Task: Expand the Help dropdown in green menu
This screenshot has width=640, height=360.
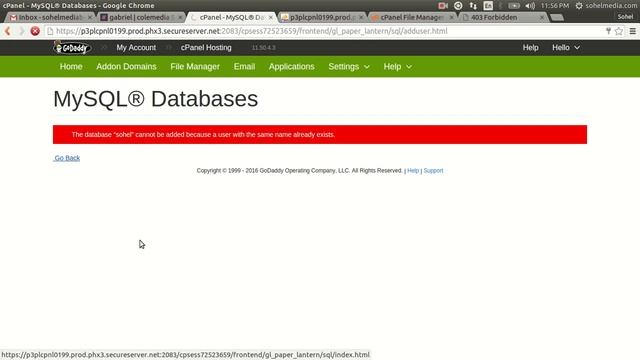Action: tap(398, 67)
